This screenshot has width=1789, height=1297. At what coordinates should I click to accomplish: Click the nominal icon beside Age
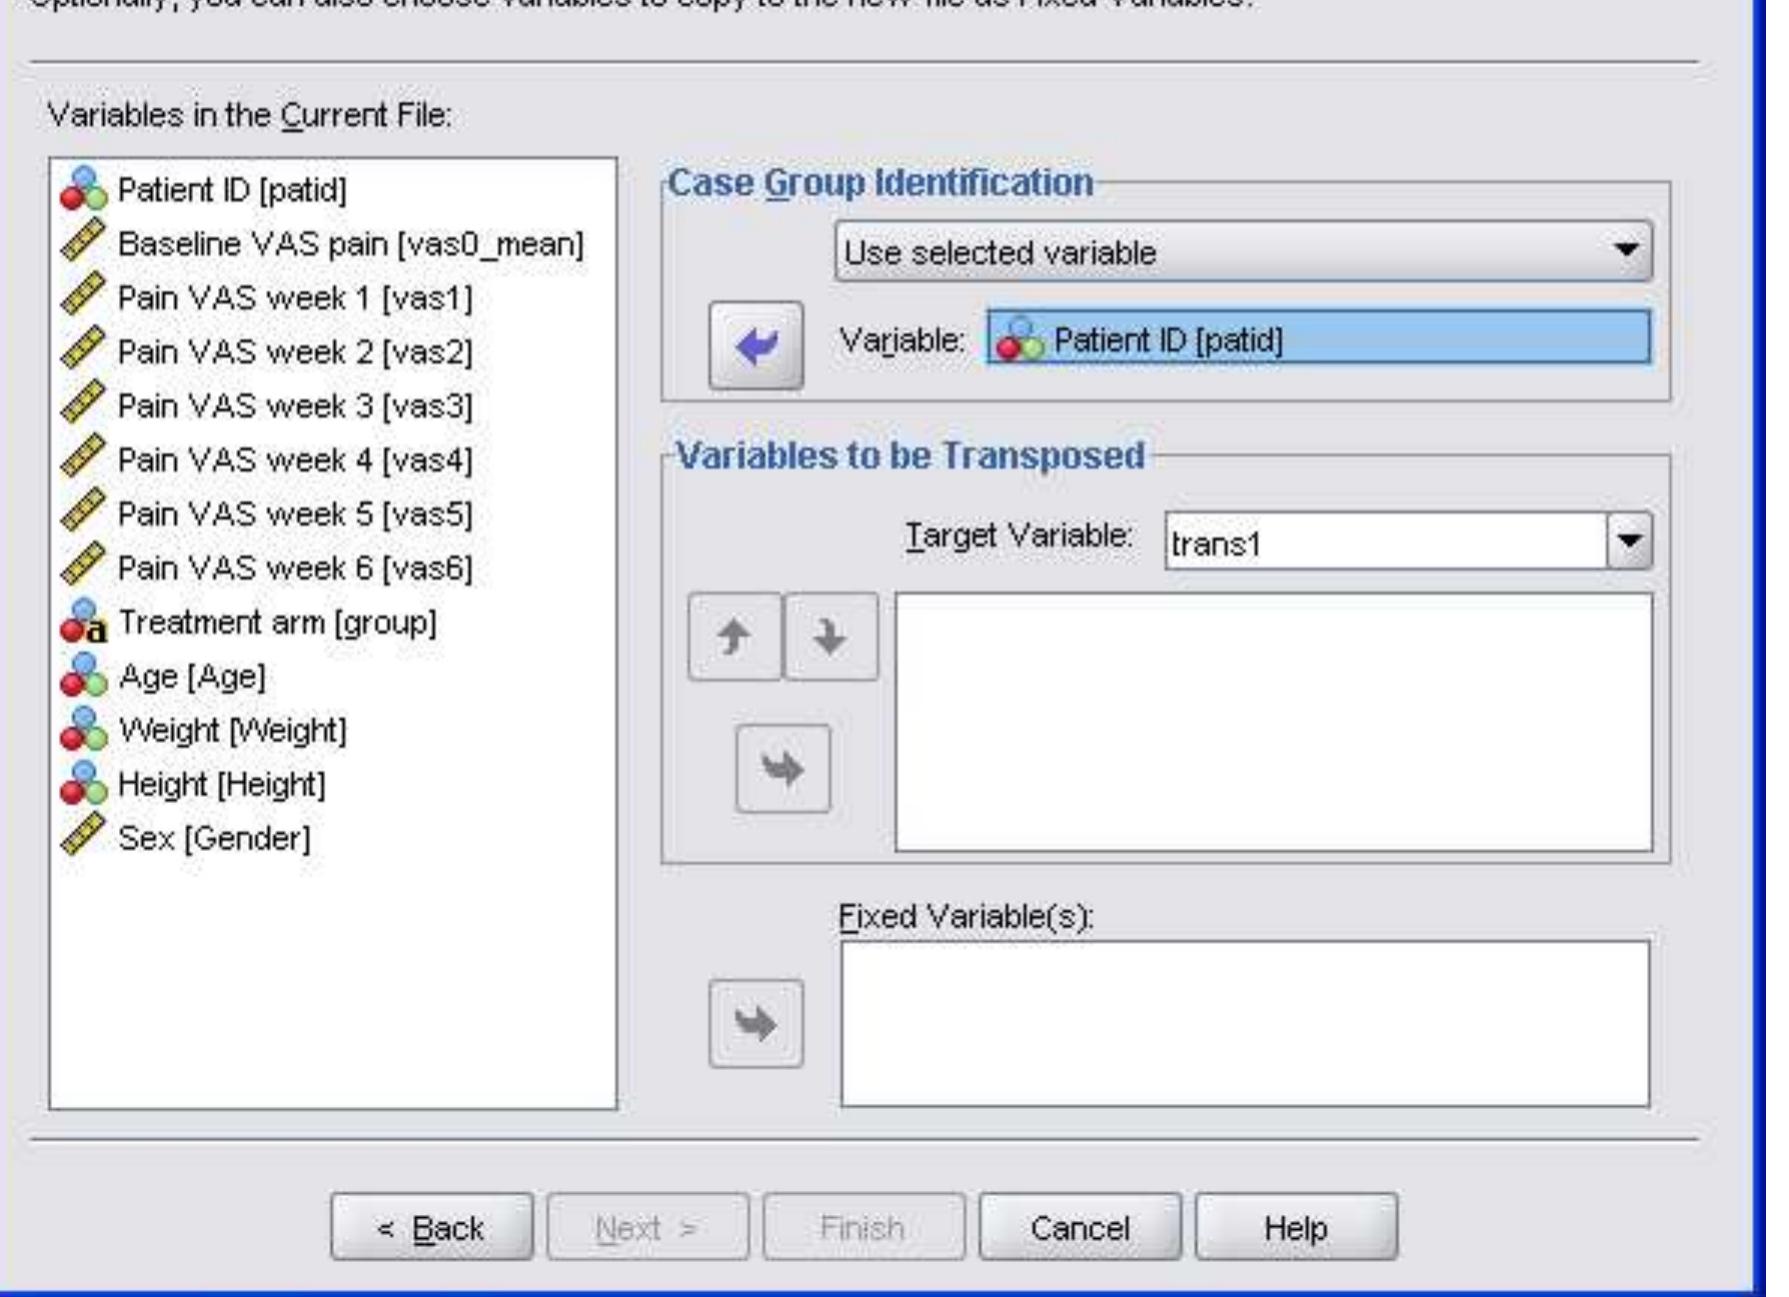coord(84,676)
